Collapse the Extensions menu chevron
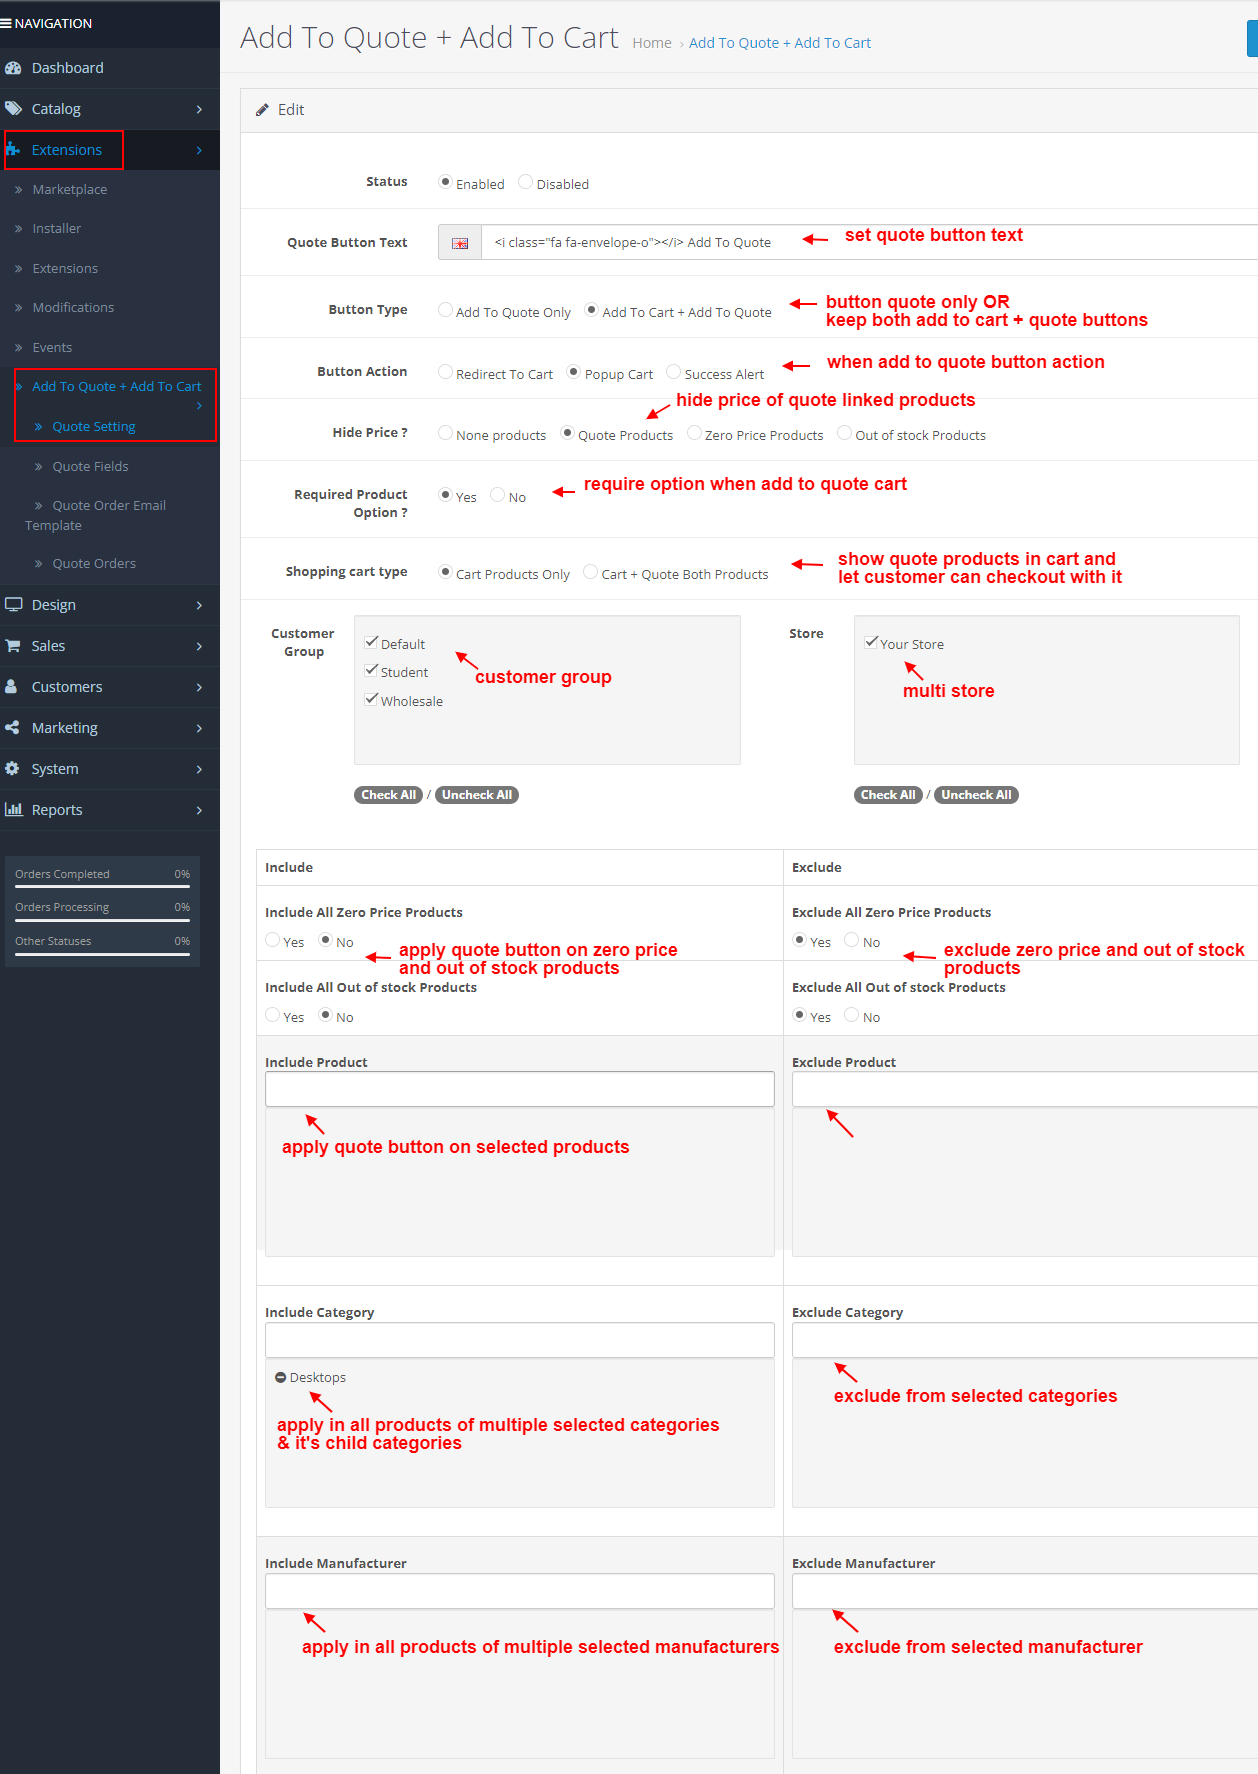The width and height of the screenshot is (1258, 1774). [199, 150]
